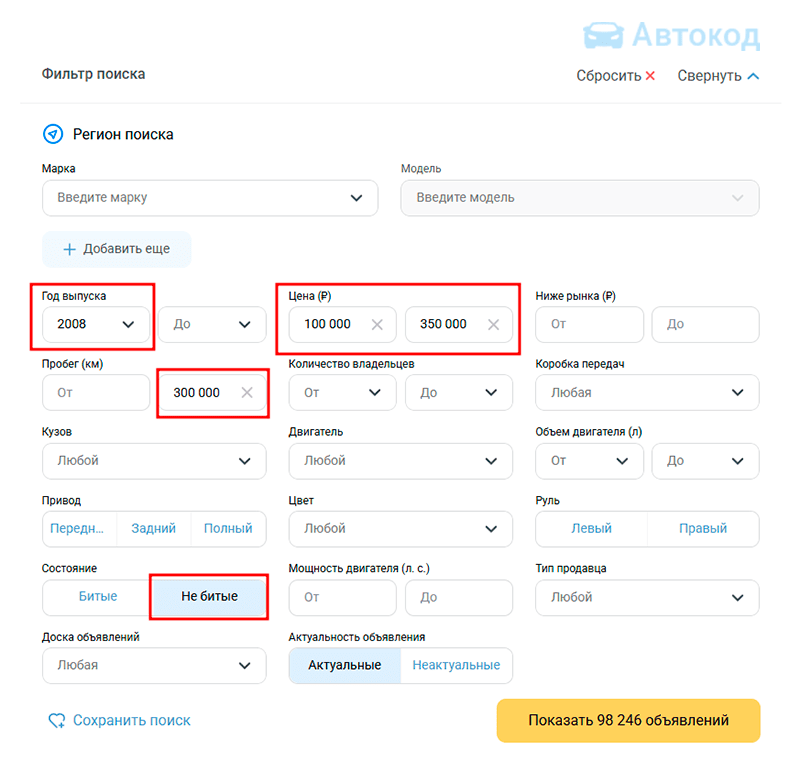Click Сбросить to reset filters

tap(609, 76)
